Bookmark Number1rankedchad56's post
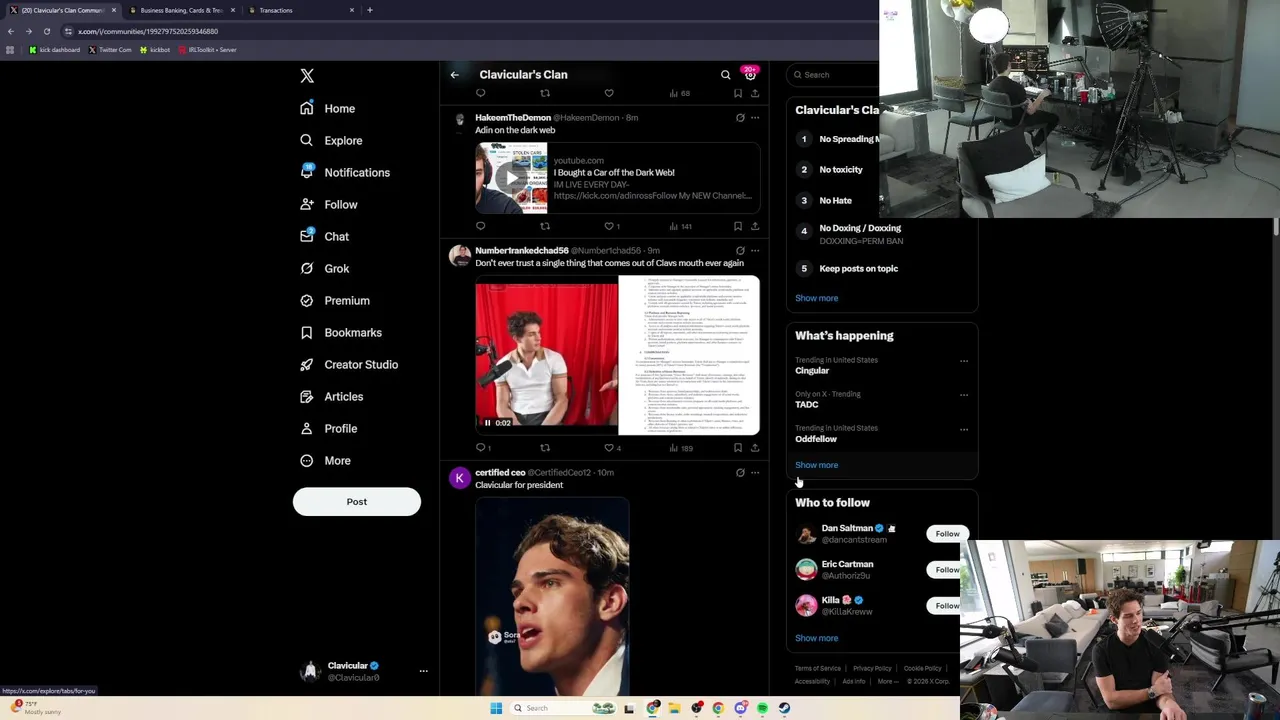Image resolution: width=1280 pixels, height=720 pixels. coord(738,448)
